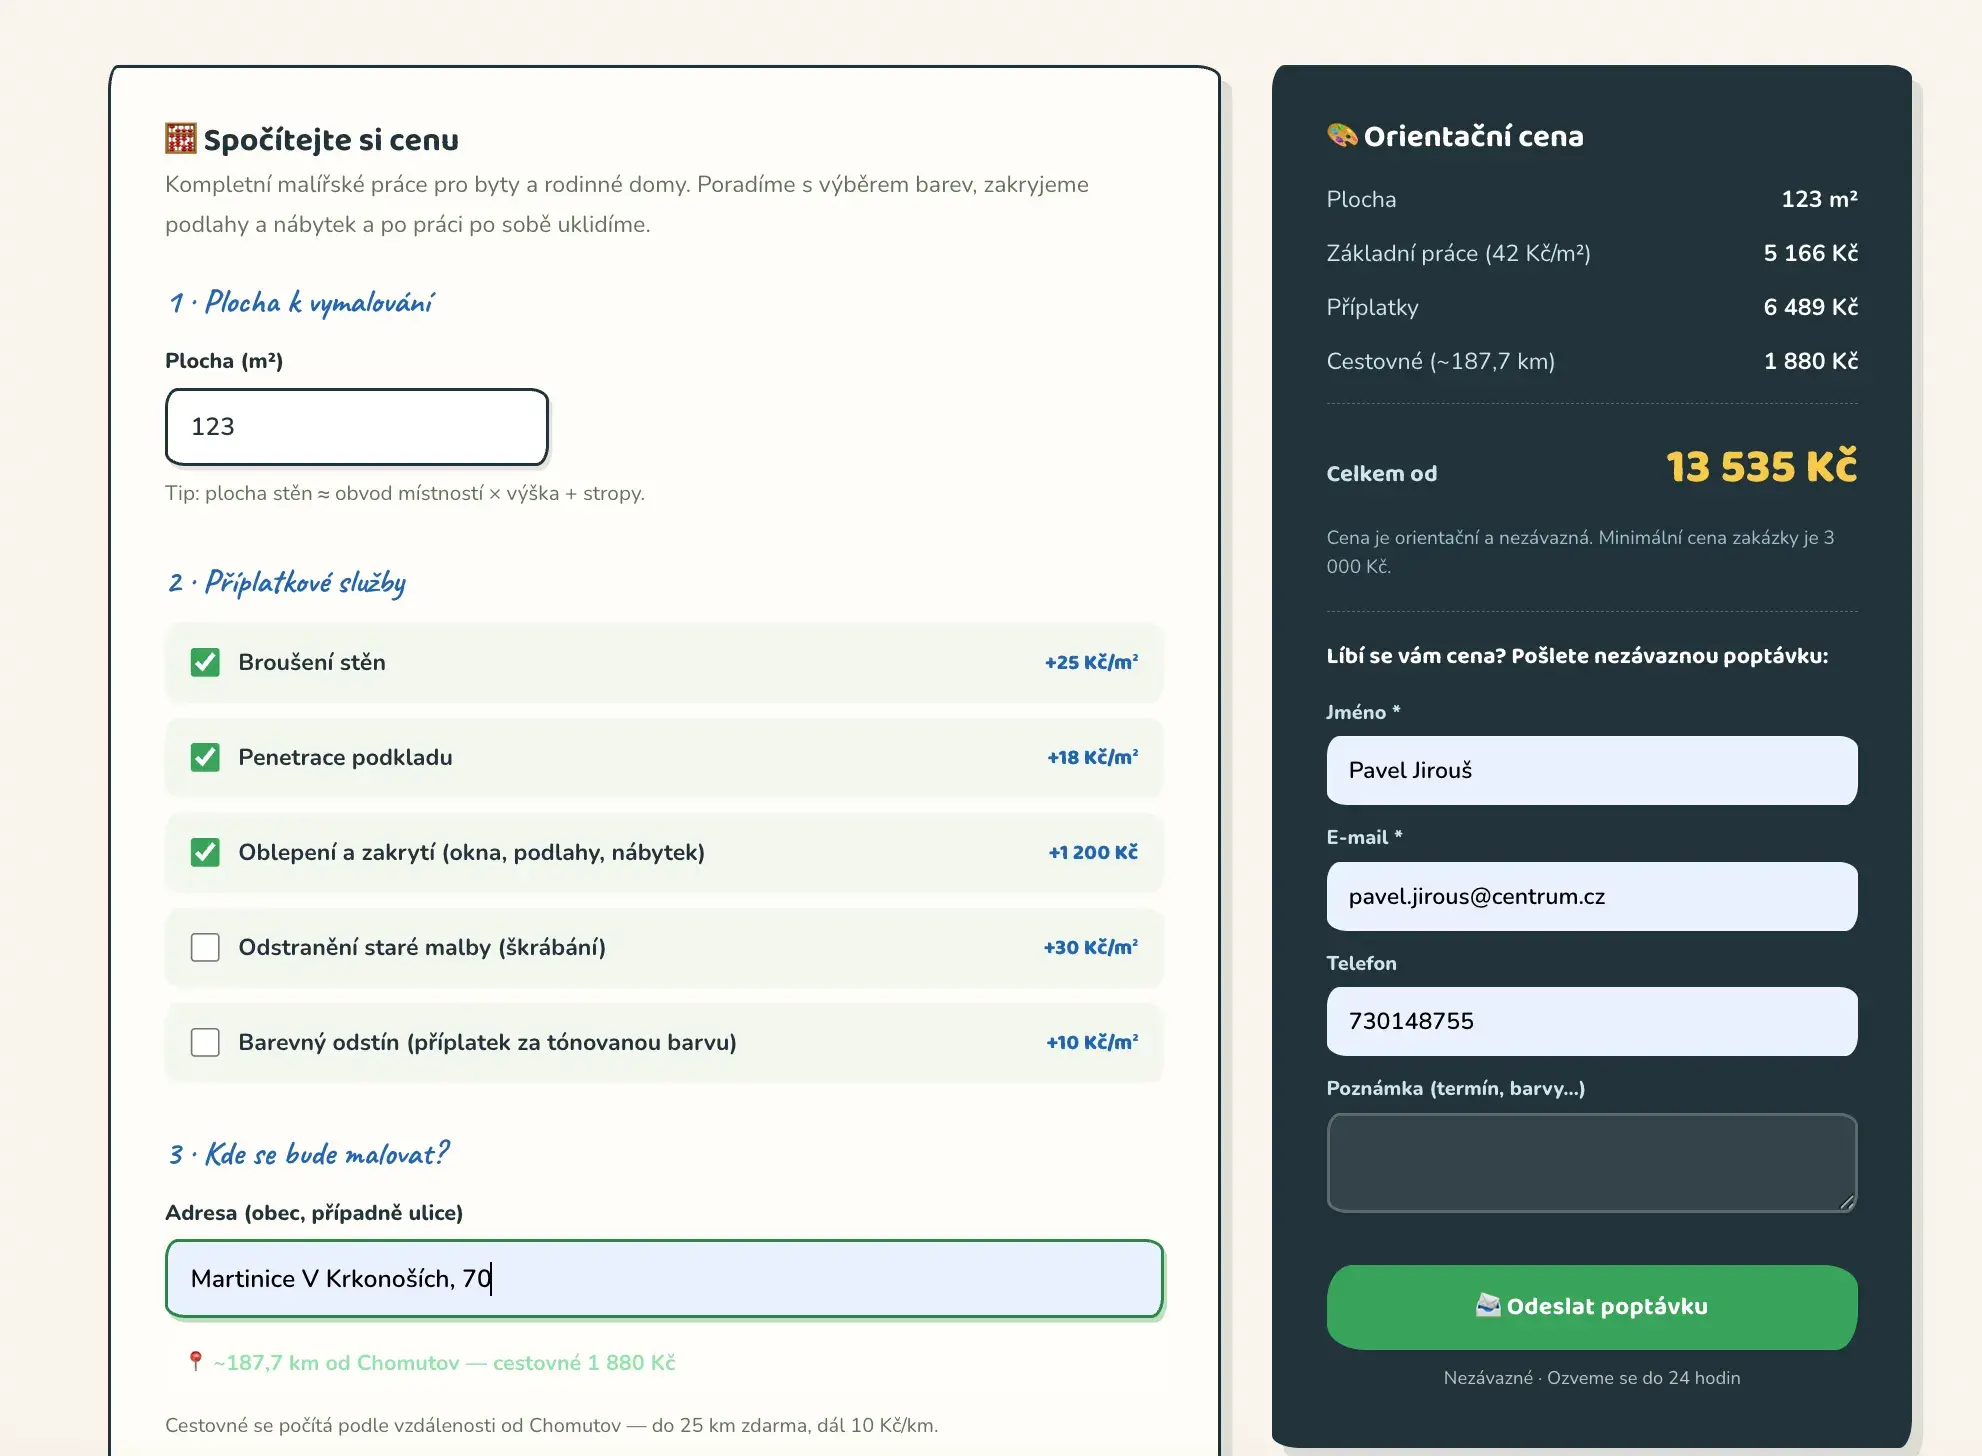The height and width of the screenshot is (1456, 1982).
Task: Send the inquiry with Odeslat poptávku
Action: pos(1592,1307)
